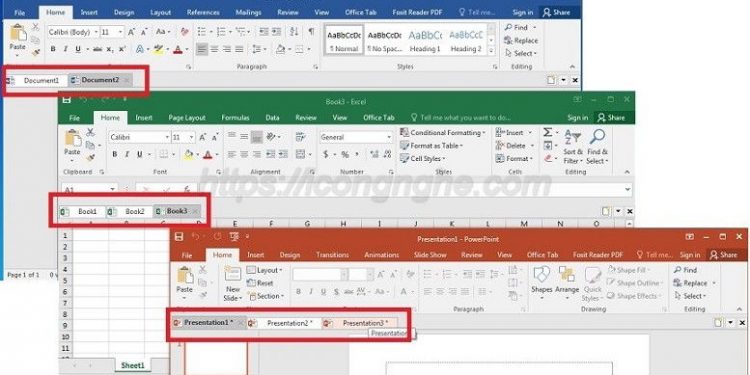This screenshot has width=750, height=375.
Task: Open Word text highlight color
Action: (x=159, y=49)
